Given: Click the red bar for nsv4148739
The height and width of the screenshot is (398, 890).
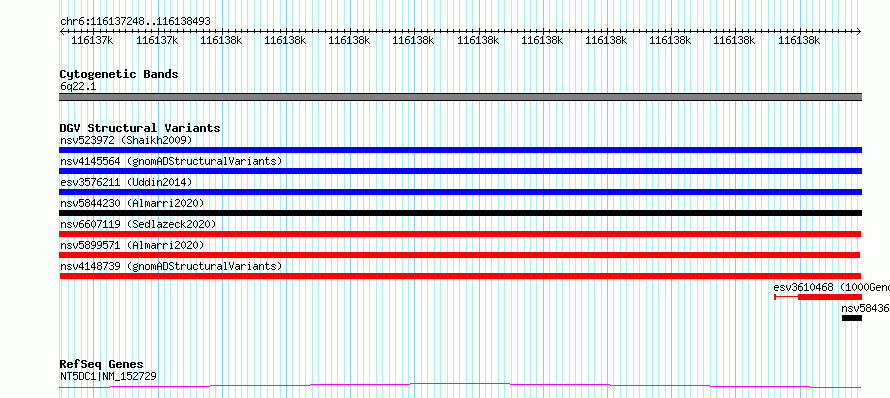Looking at the screenshot, I should point(460,276).
